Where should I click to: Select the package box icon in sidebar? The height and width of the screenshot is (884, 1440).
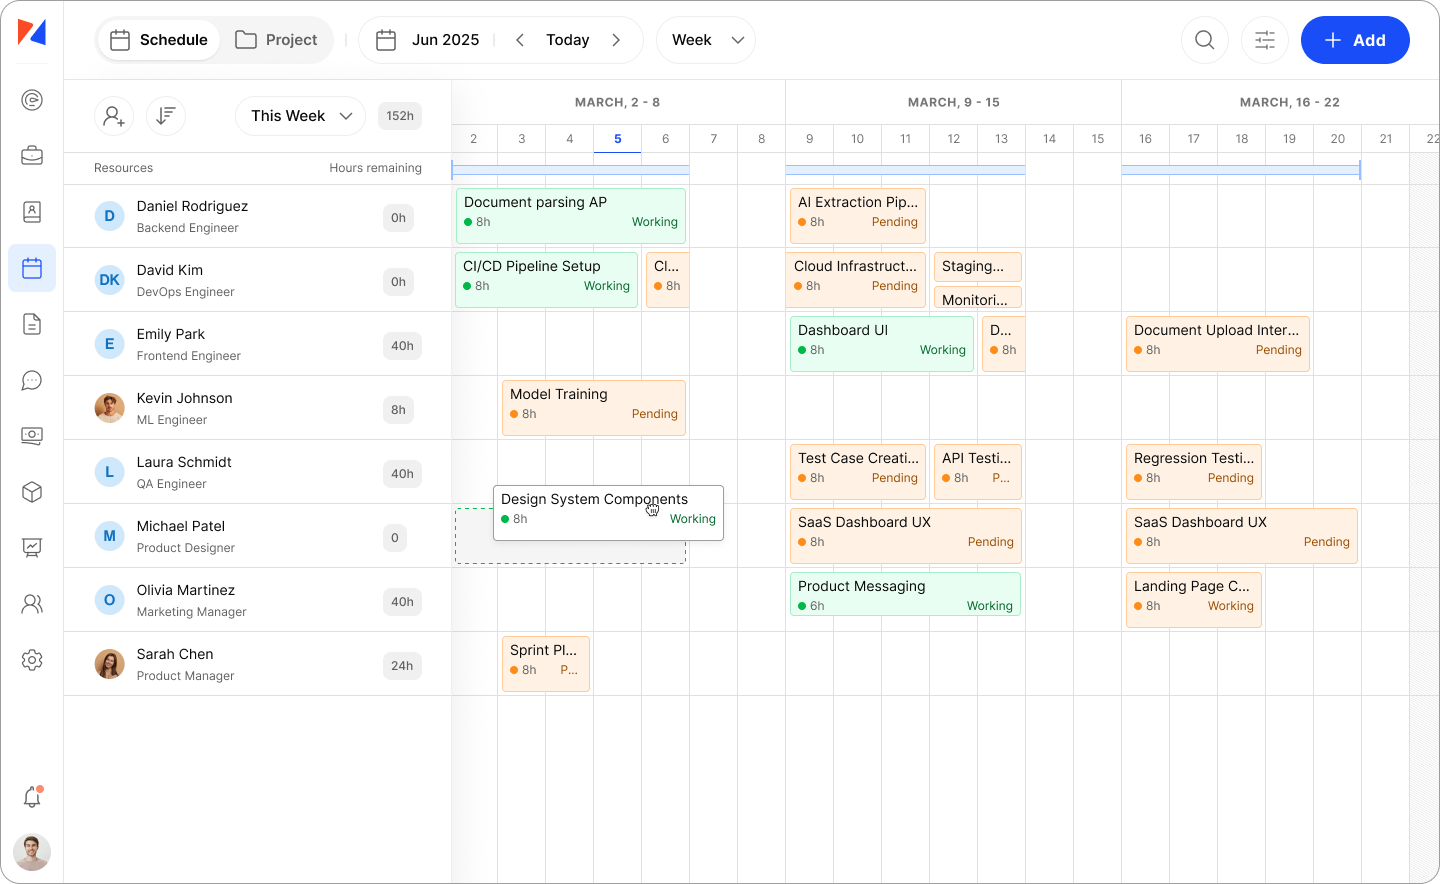point(31,492)
